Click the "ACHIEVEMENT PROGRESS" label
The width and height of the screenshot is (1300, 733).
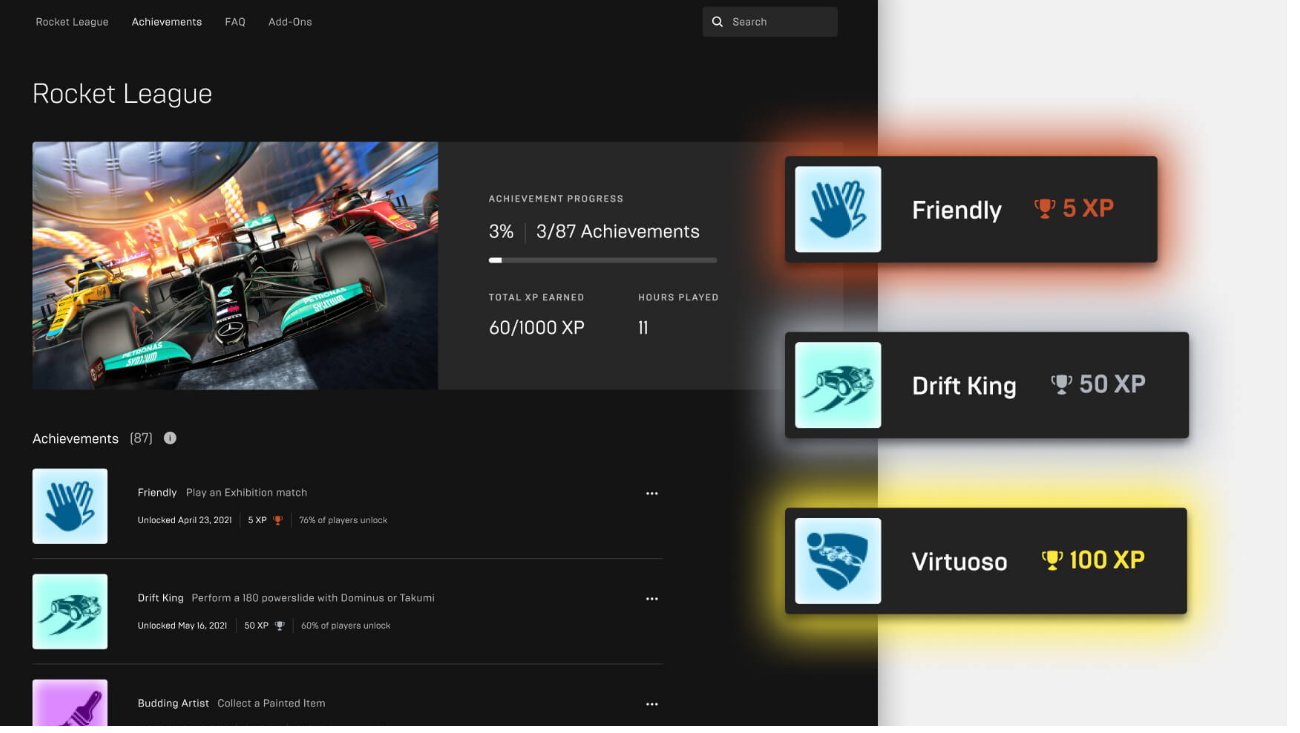(556, 199)
